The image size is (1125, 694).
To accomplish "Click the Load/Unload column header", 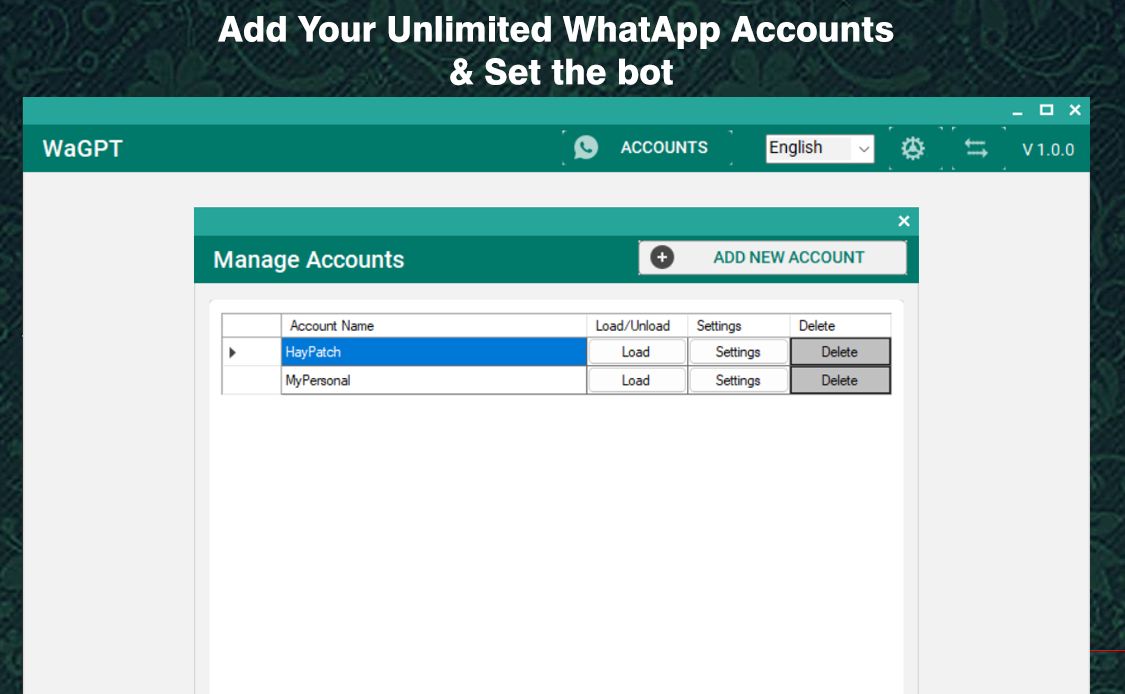I will 637,326.
